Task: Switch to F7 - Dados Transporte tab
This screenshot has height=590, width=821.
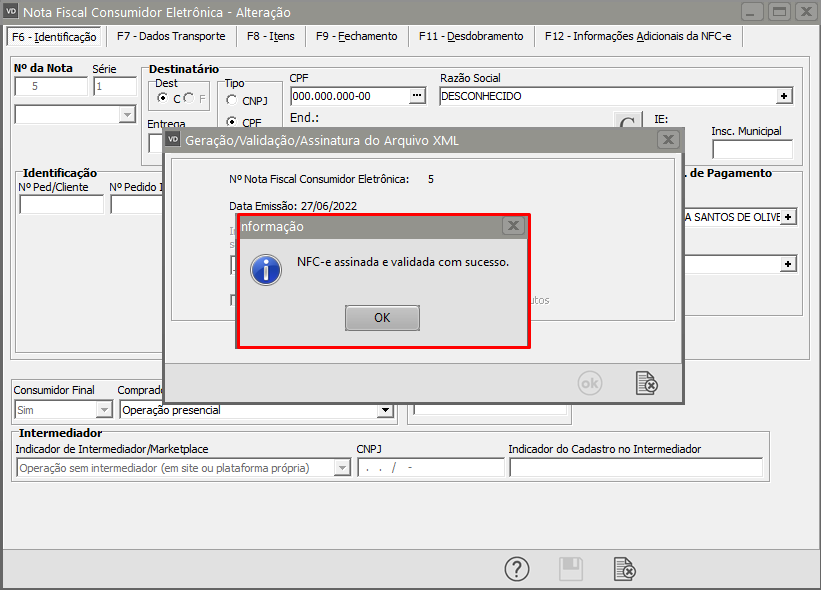Action: click(171, 36)
